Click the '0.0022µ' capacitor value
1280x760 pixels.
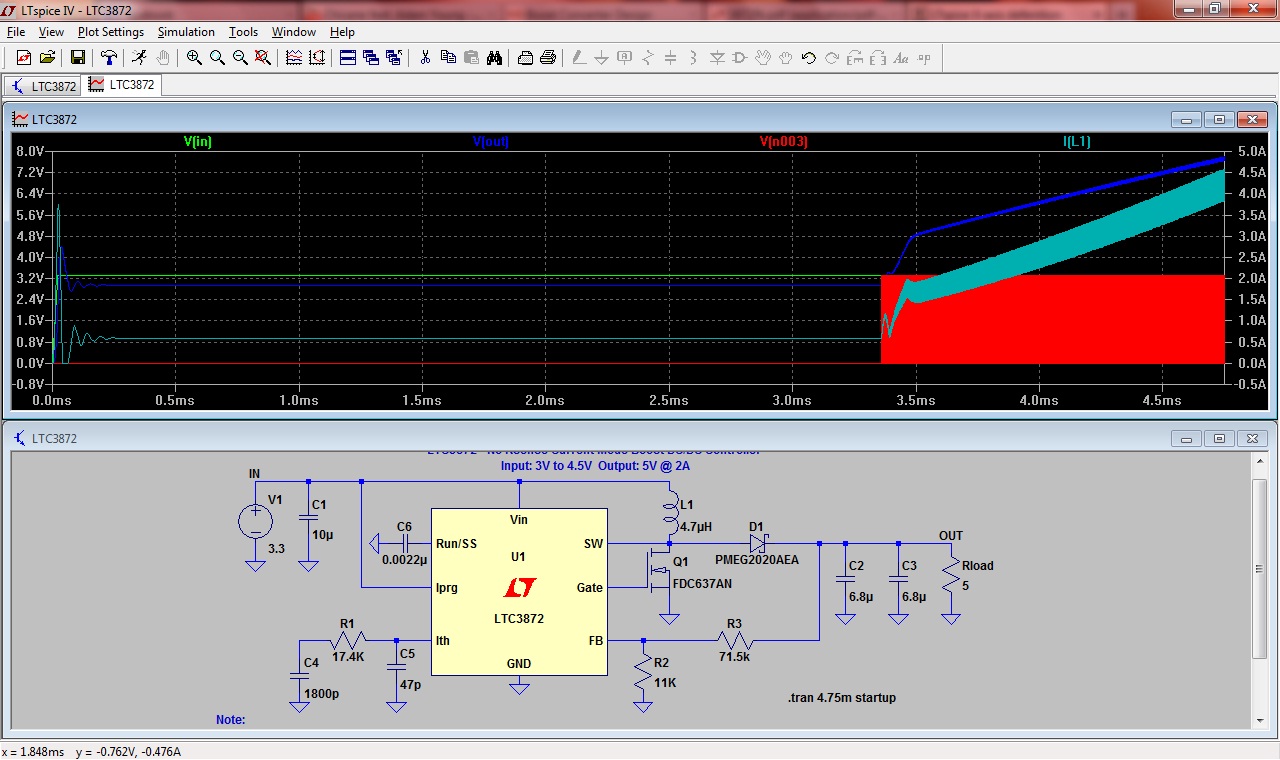point(404,560)
